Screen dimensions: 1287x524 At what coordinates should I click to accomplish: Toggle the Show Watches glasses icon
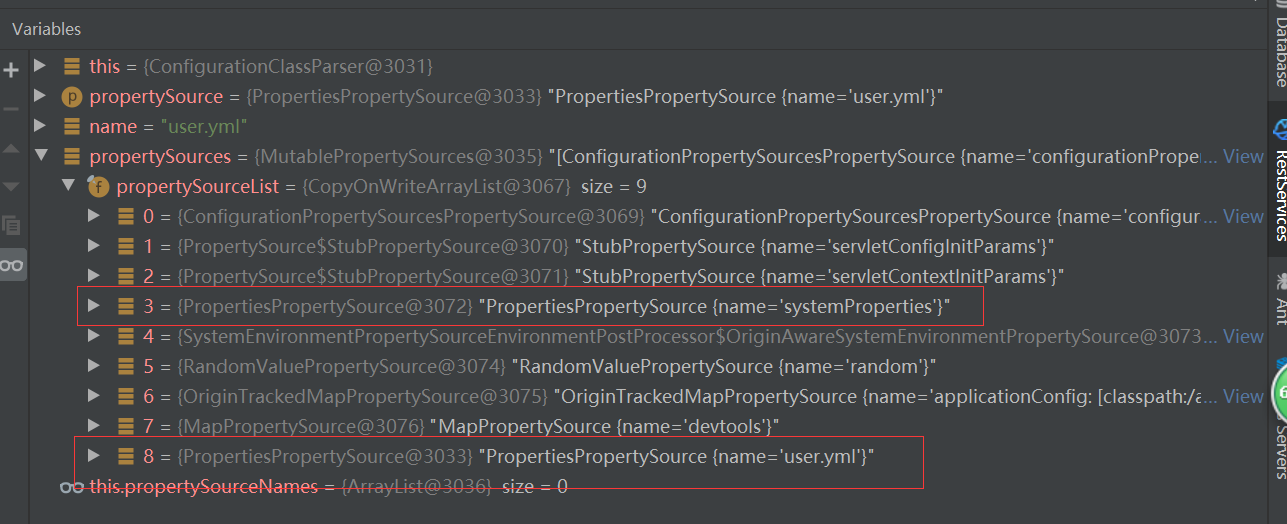(12, 264)
